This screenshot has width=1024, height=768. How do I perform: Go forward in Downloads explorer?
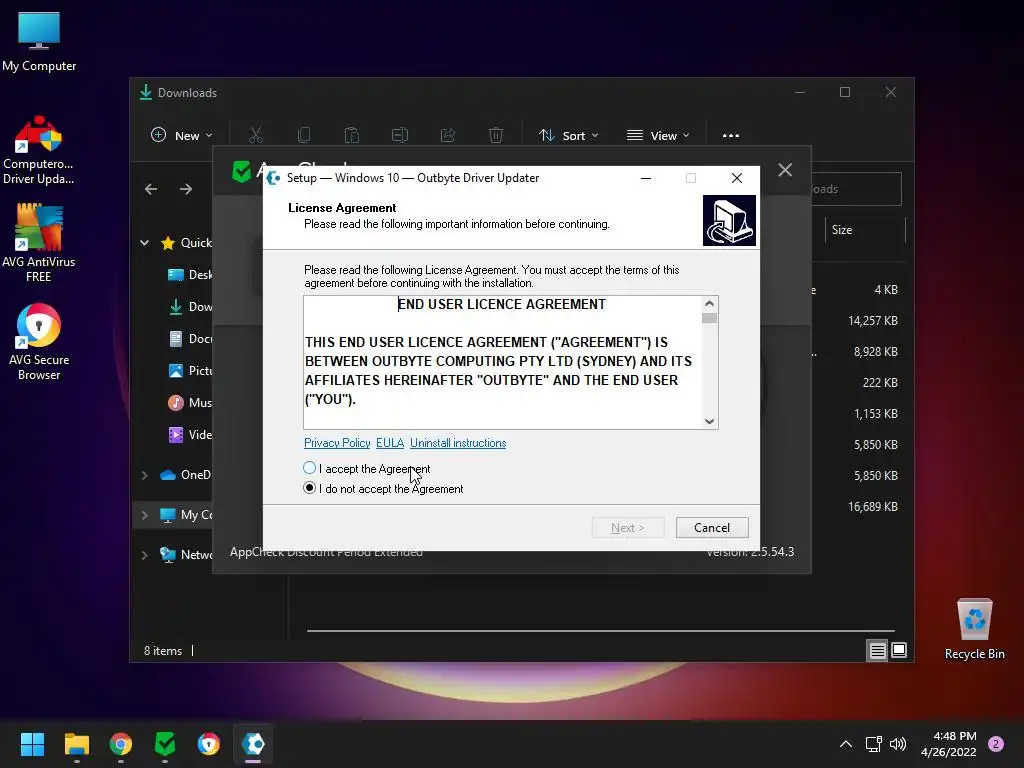pos(186,189)
